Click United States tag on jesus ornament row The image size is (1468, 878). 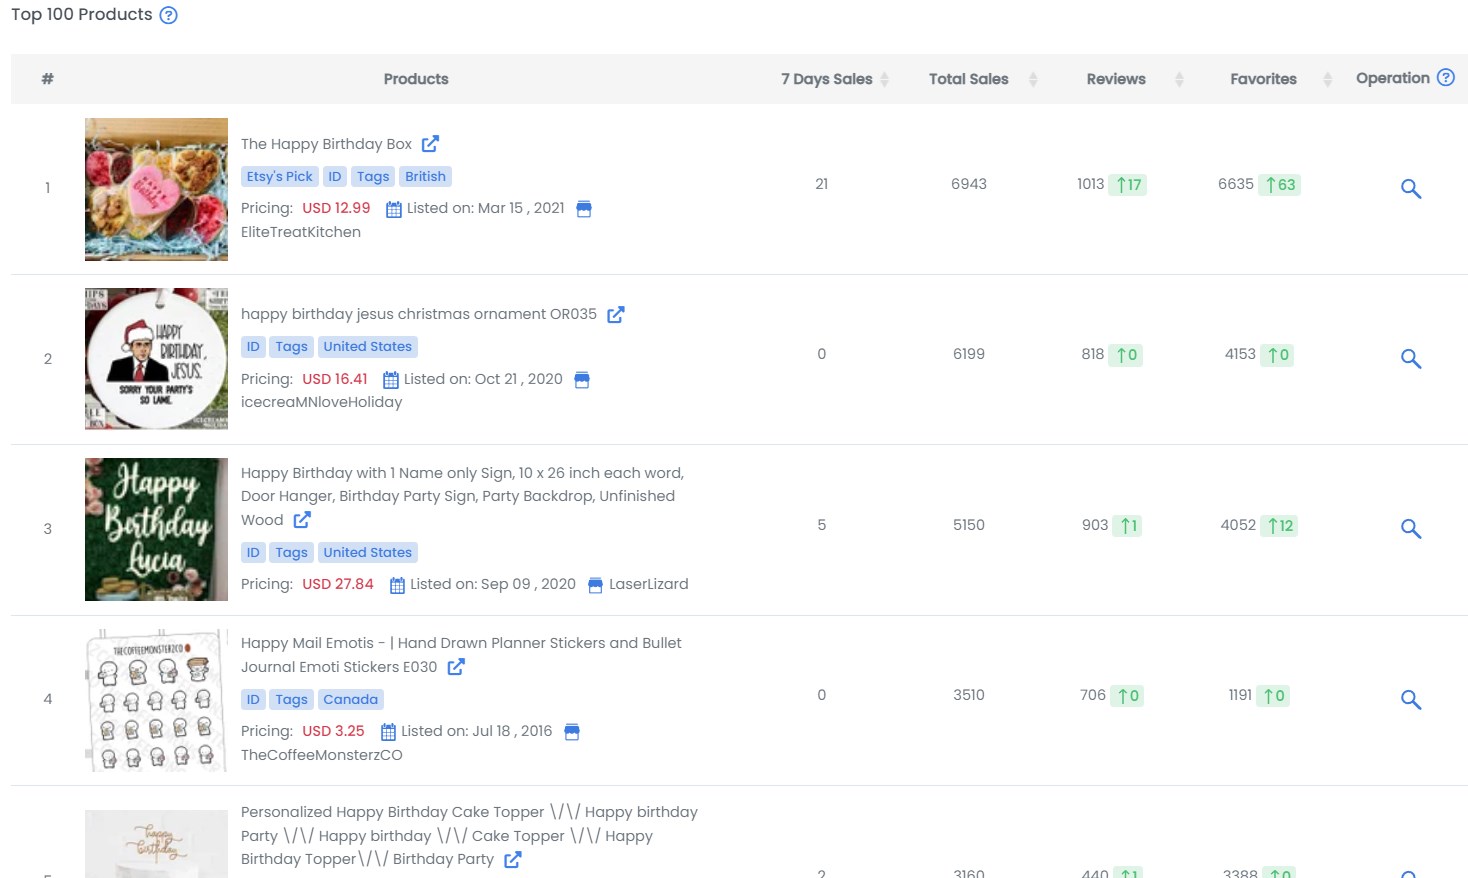[368, 346]
